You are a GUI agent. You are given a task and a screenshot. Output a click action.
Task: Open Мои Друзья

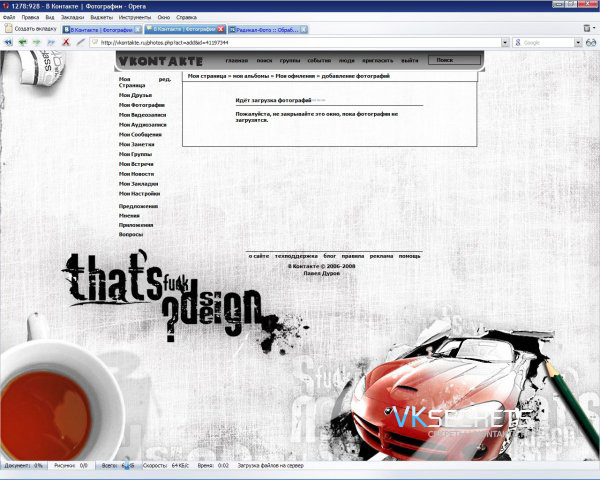135,95
